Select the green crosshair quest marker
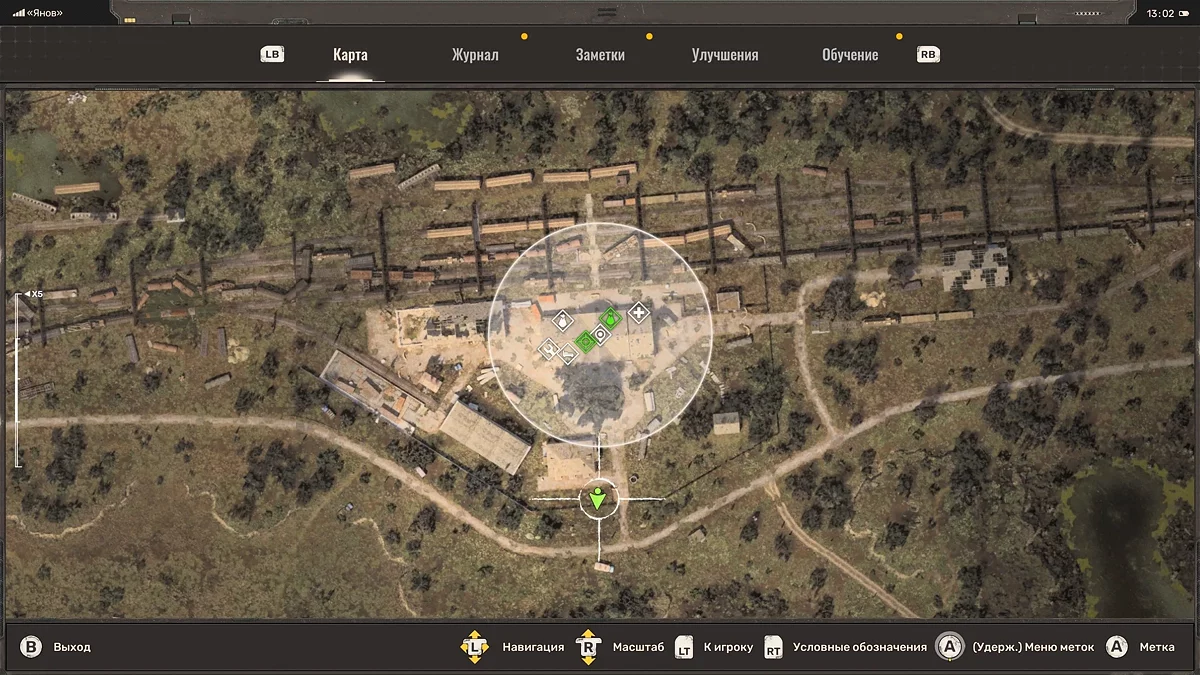1200x675 pixels. coord(585,340)
